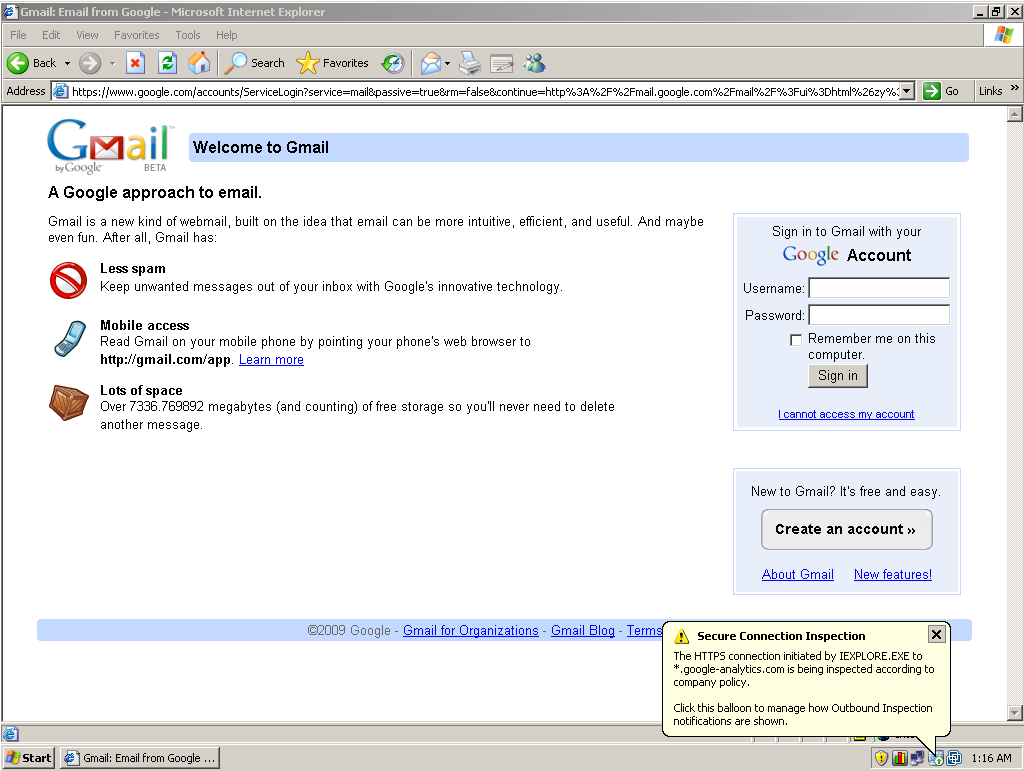Click the network computers tray icon

pyautogui.click(x=918, y=758)
